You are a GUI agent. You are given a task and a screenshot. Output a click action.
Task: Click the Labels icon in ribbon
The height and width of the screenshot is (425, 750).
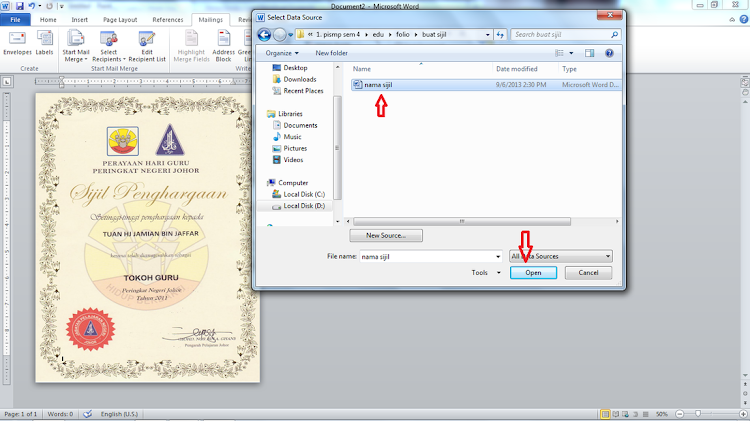click(x=44, y=44)
